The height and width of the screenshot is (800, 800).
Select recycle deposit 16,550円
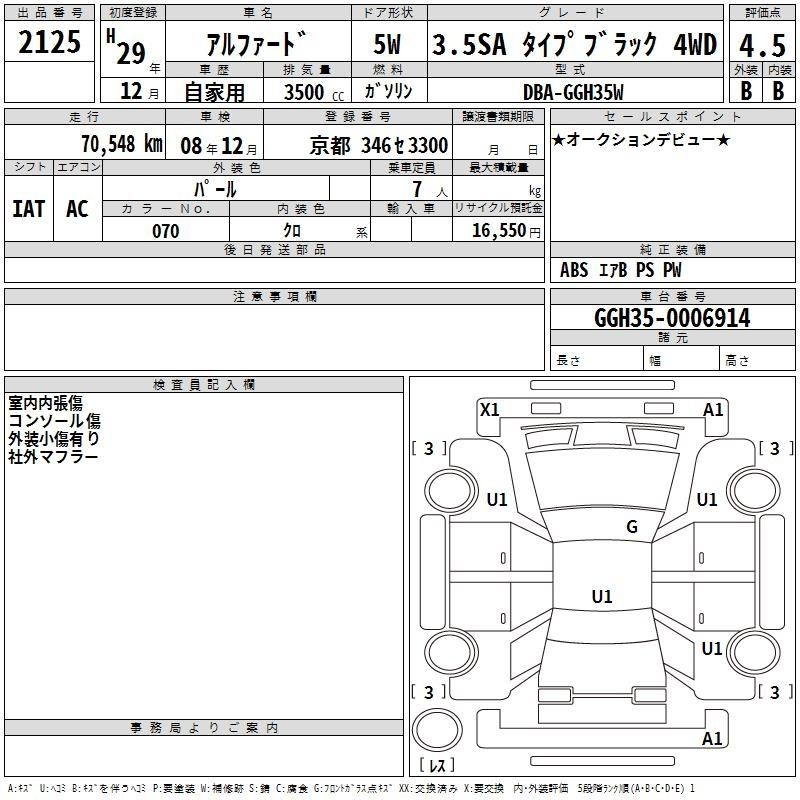(x=506, y=231)
